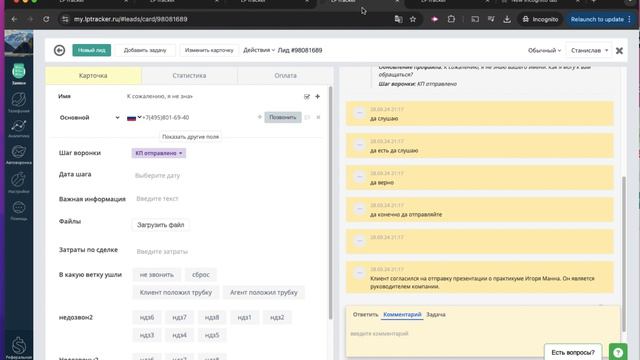Image resolution: width=640 pixels, height=360 pixels.
Task: Switch to the Оплата tab
Action: pyautogui.click(x=285, y=76)
